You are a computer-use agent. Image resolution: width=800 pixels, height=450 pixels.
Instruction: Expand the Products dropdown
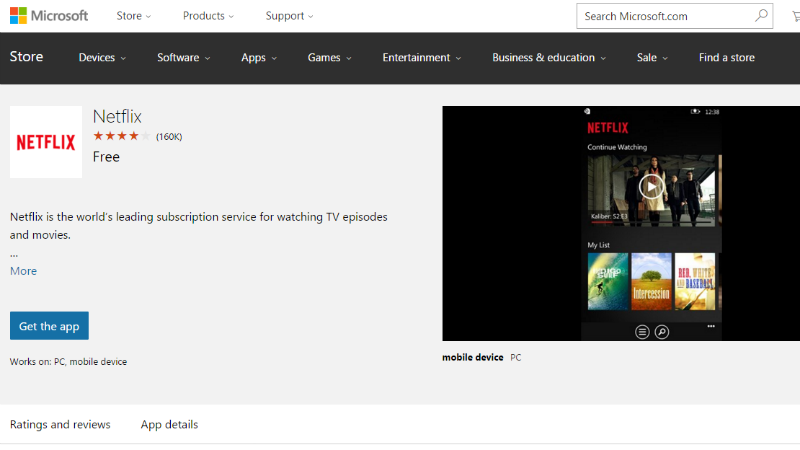point(208,16)
